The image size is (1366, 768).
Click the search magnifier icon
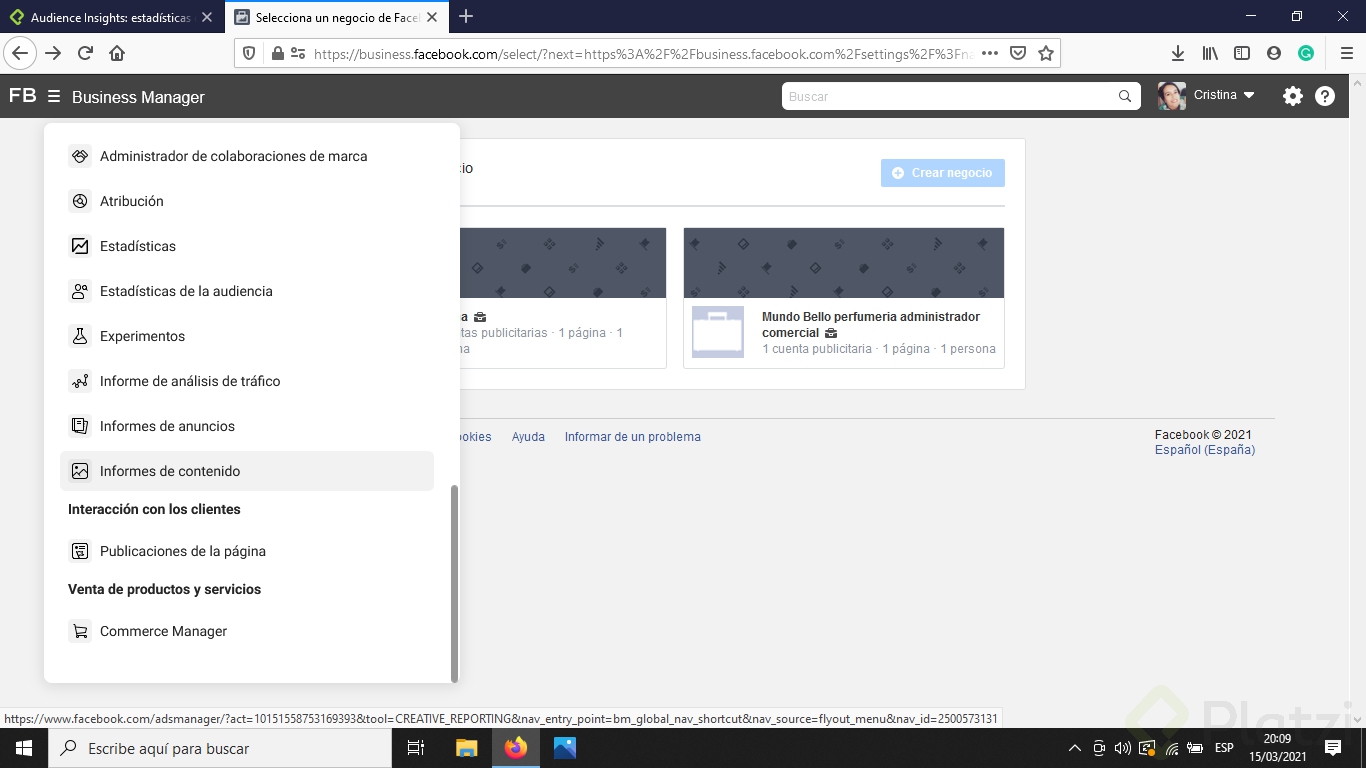pos(1125,96)
